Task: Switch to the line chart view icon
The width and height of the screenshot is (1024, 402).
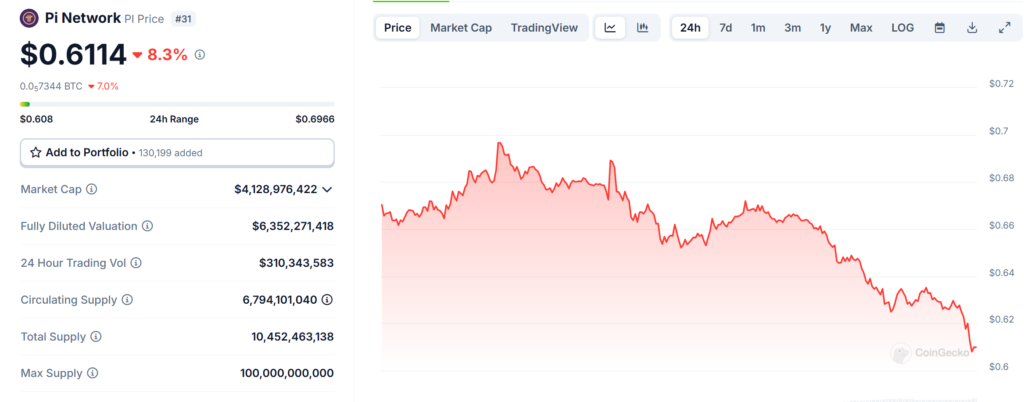Action: coord(610,27)
